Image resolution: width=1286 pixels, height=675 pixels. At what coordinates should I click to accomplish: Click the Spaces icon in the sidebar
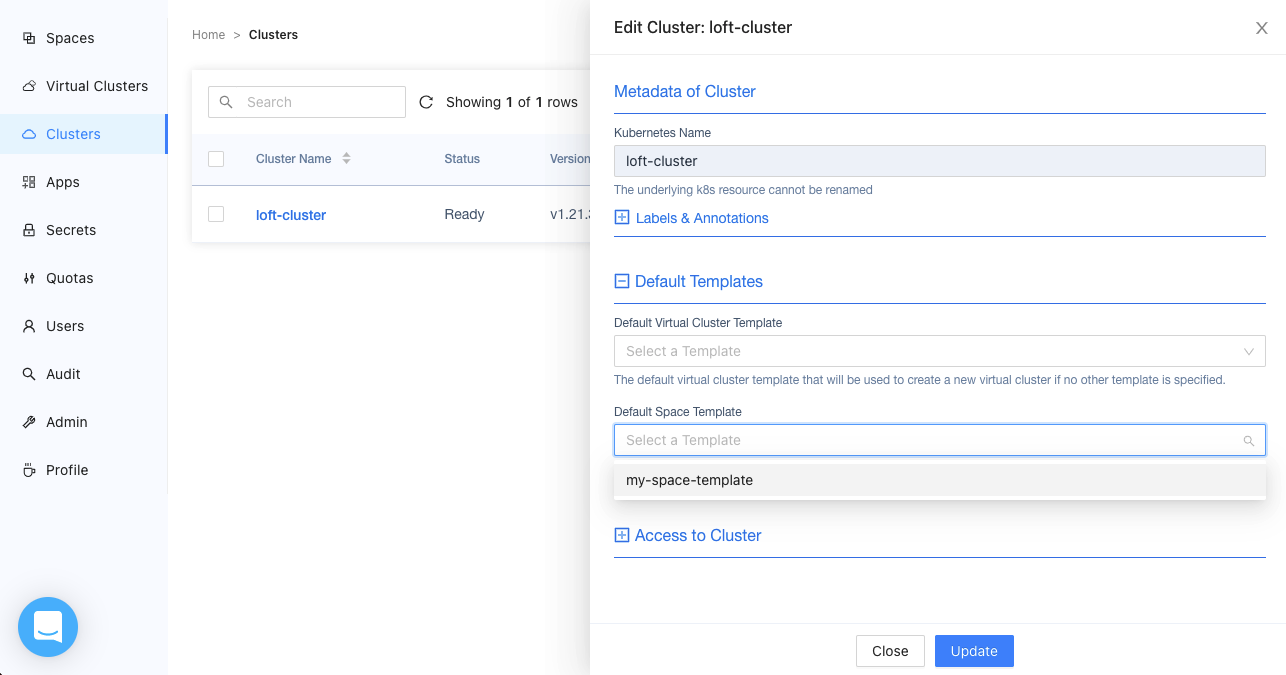[x=29, y=38]
